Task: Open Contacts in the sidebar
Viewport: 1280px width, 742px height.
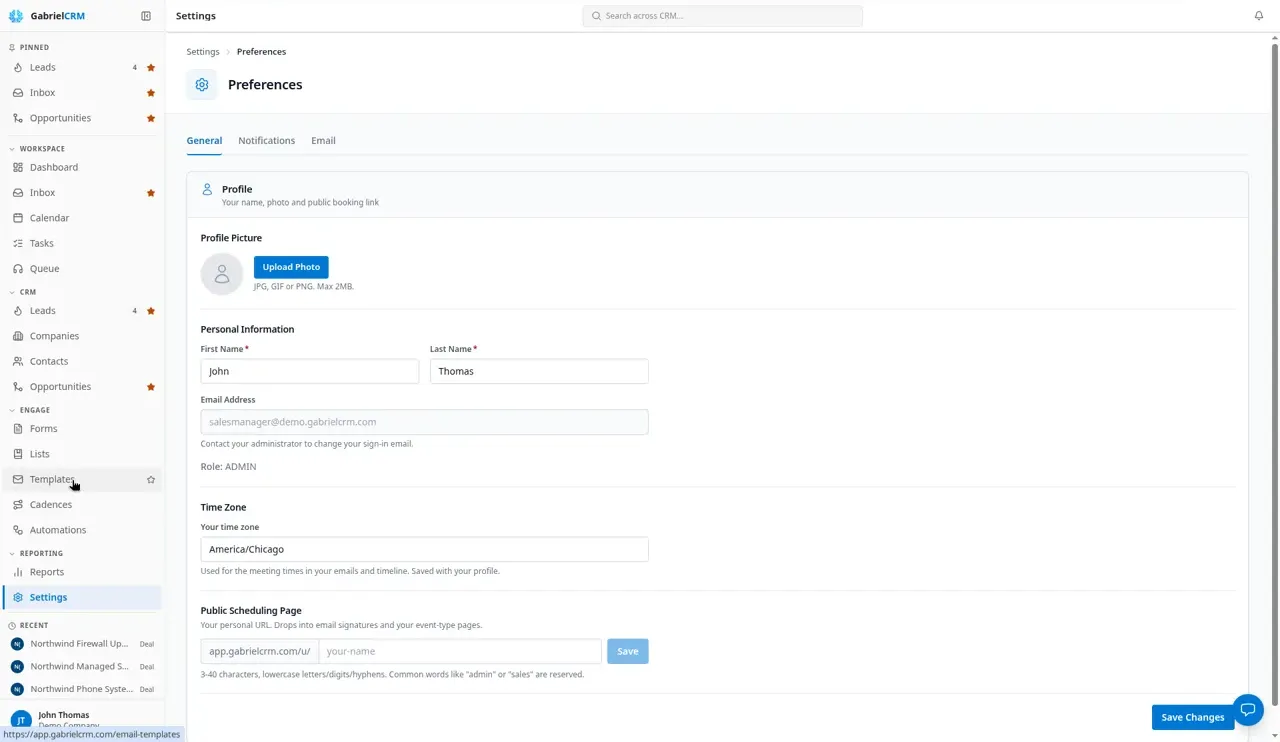Action: (82, 361)
